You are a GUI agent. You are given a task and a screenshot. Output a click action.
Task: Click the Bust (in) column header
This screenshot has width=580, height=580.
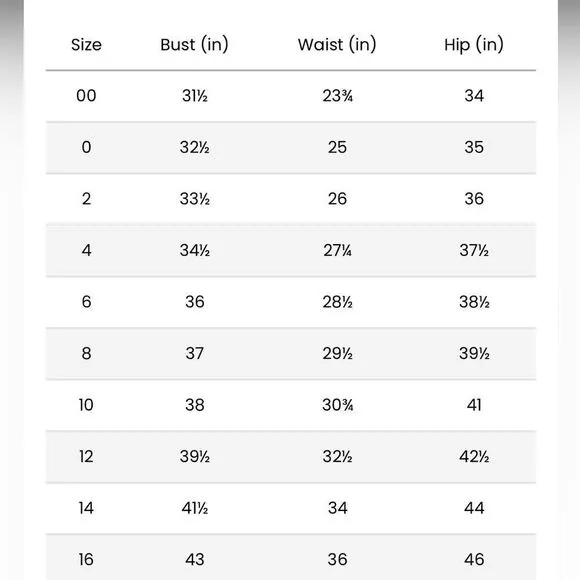(195, 45)
